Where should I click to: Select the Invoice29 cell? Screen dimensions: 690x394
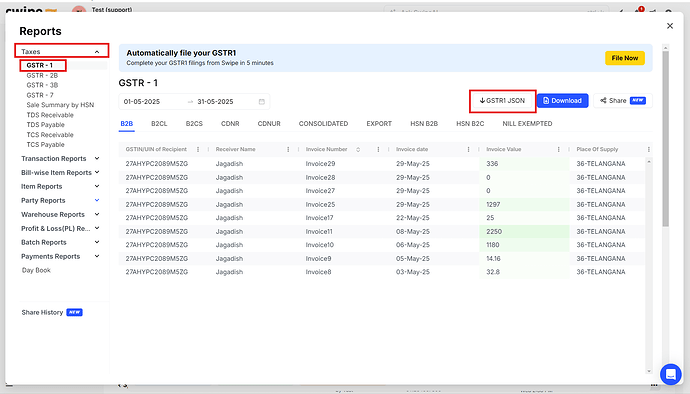coord(320,164)
